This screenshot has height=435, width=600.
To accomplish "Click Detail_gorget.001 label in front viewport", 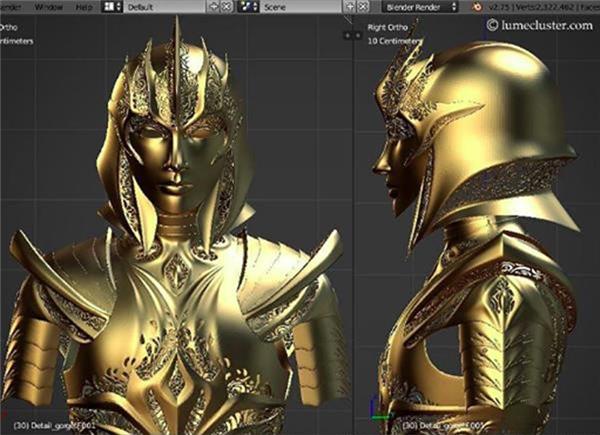I will [54, 425].
